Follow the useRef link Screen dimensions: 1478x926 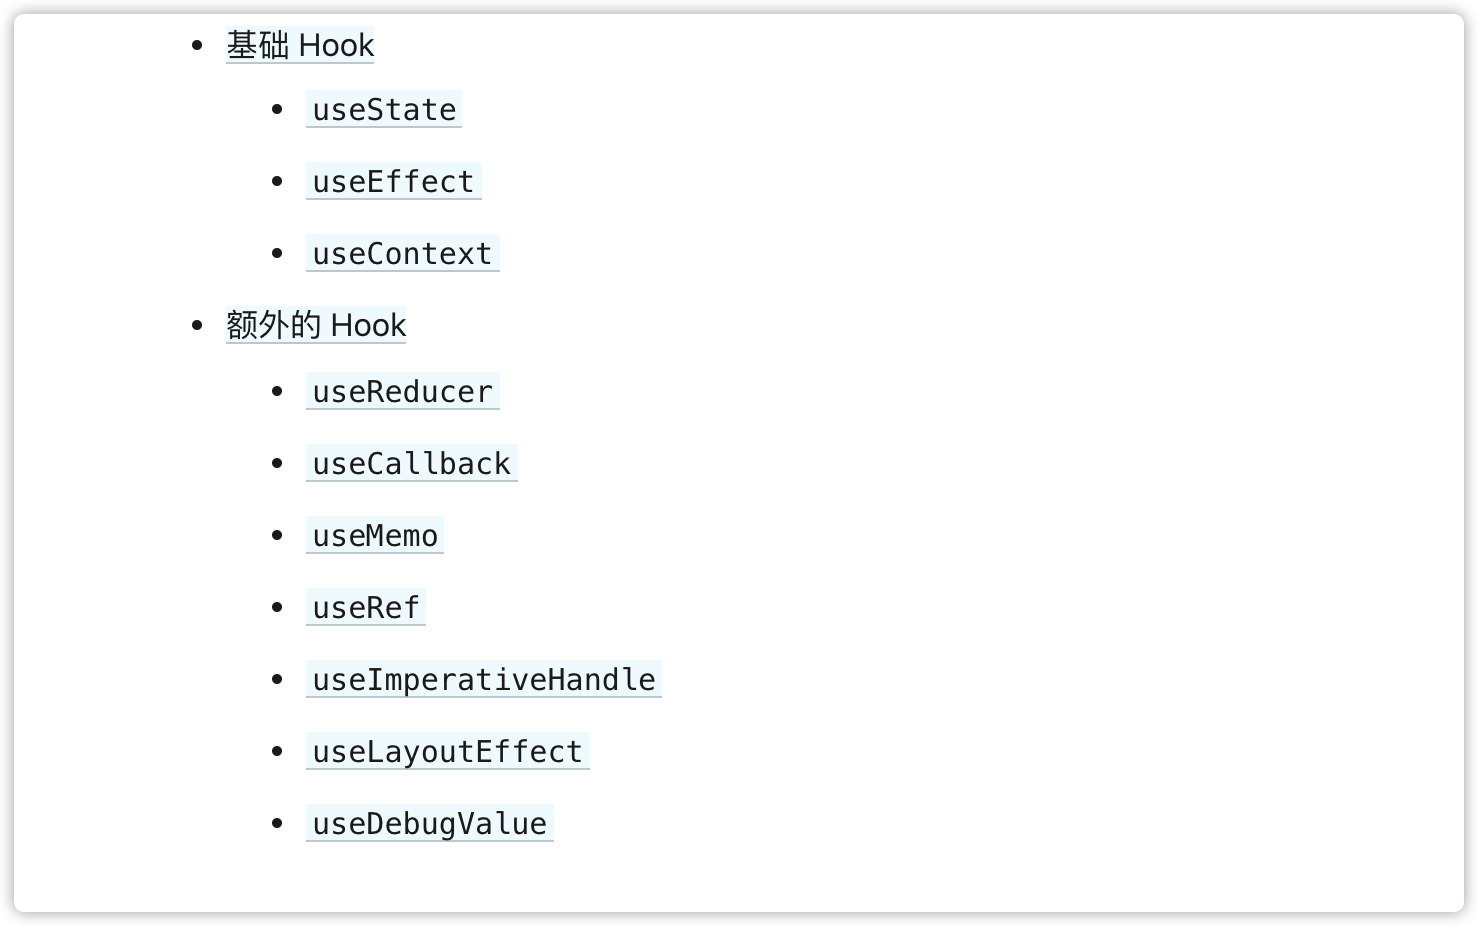point(366,607)
